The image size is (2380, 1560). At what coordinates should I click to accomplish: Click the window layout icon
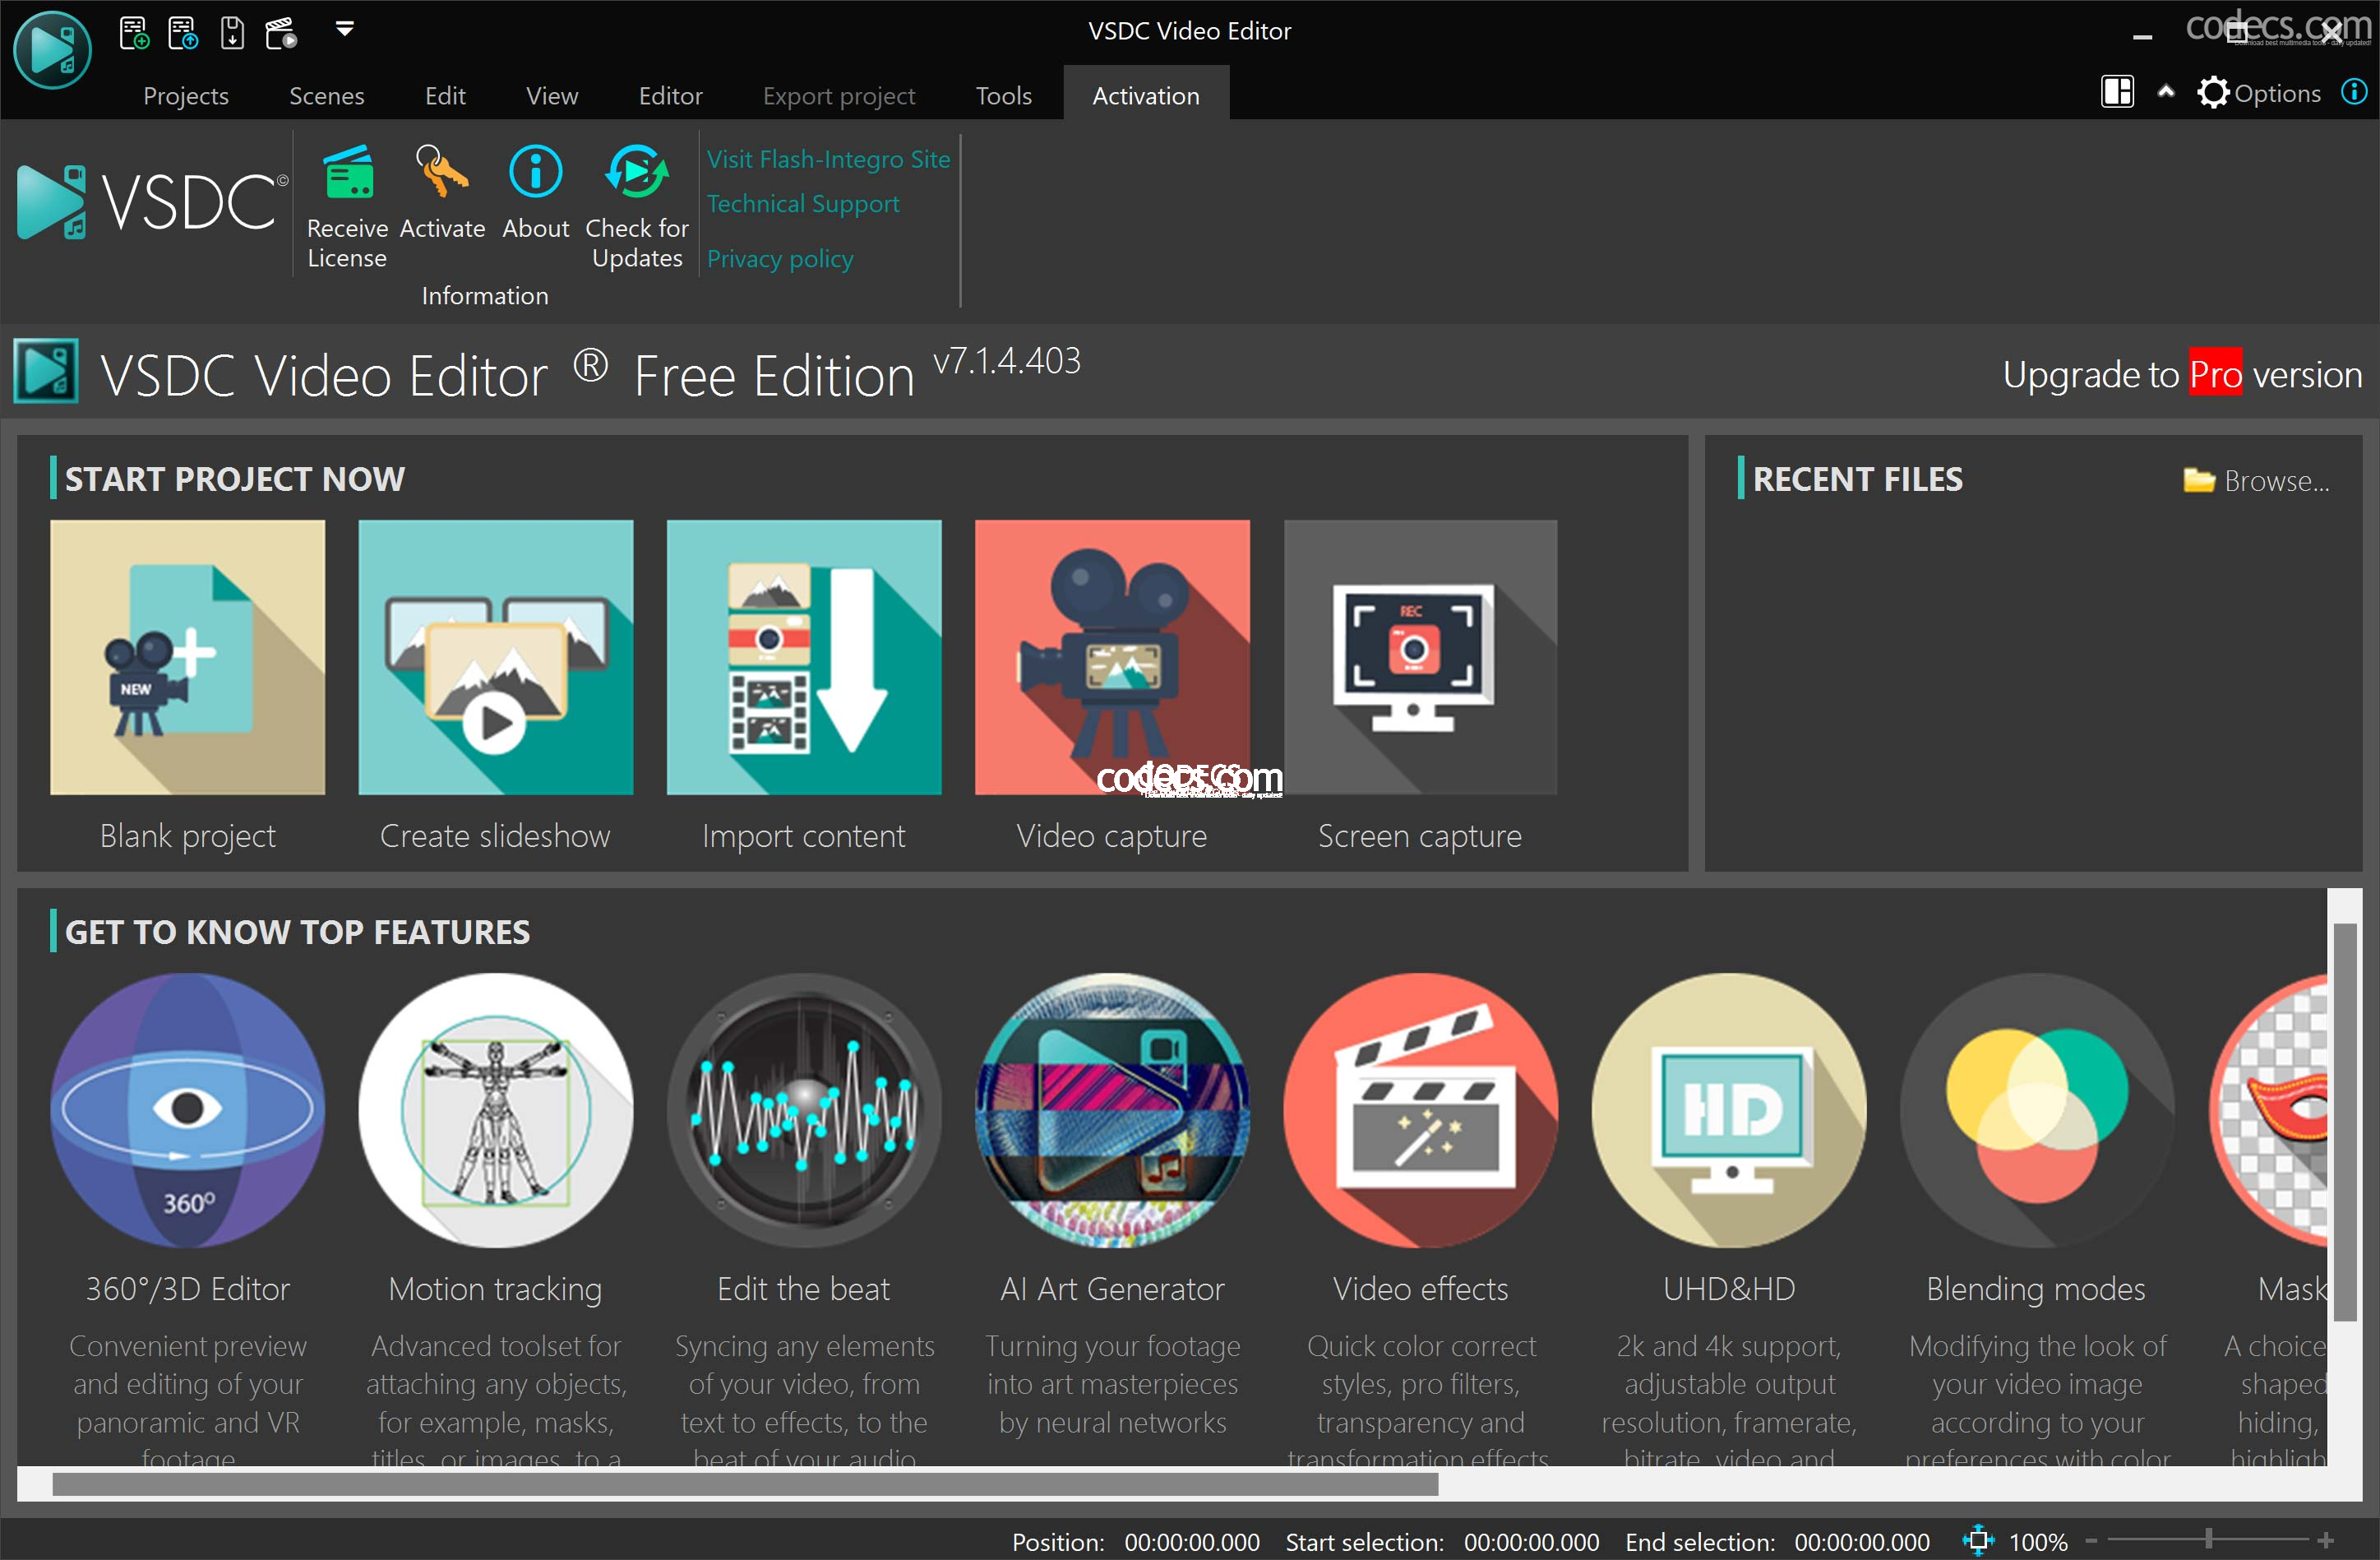2117,93
